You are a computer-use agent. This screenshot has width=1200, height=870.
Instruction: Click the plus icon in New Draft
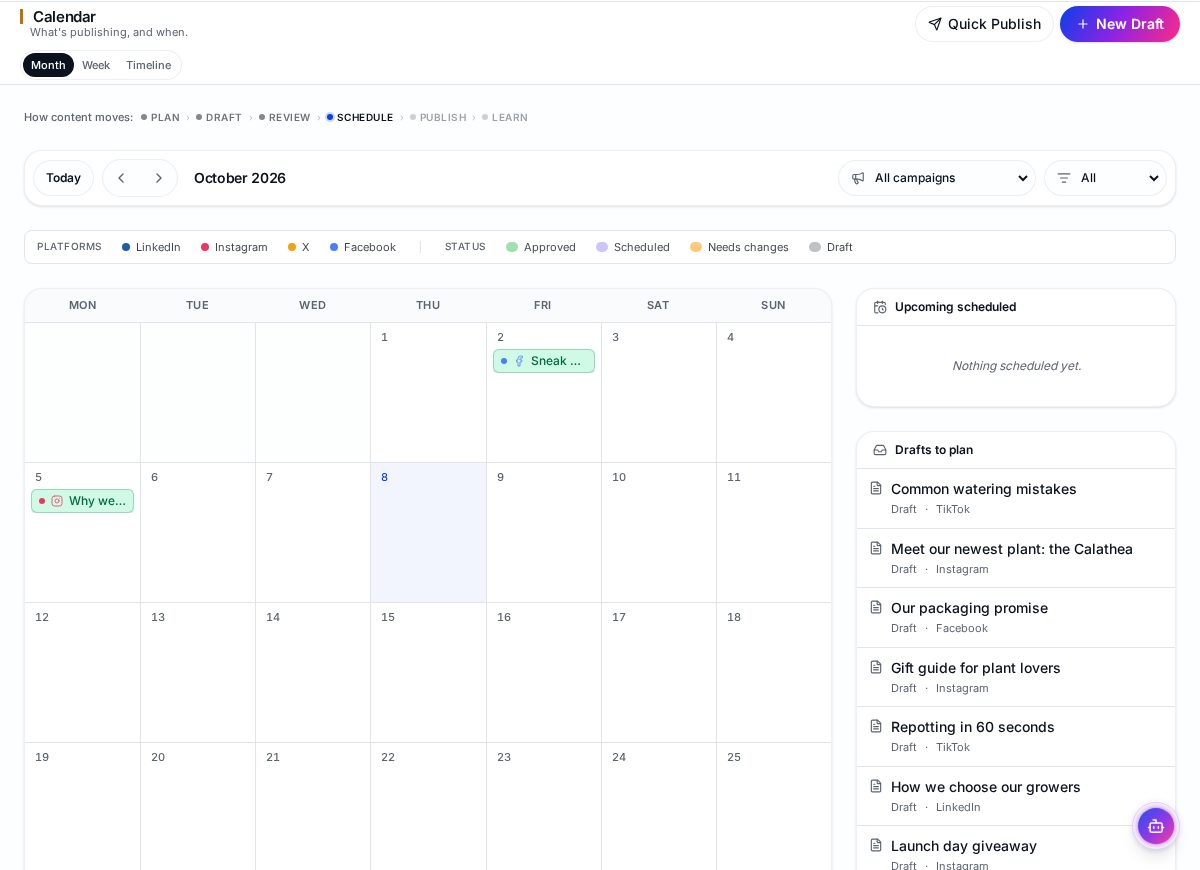1082,24
